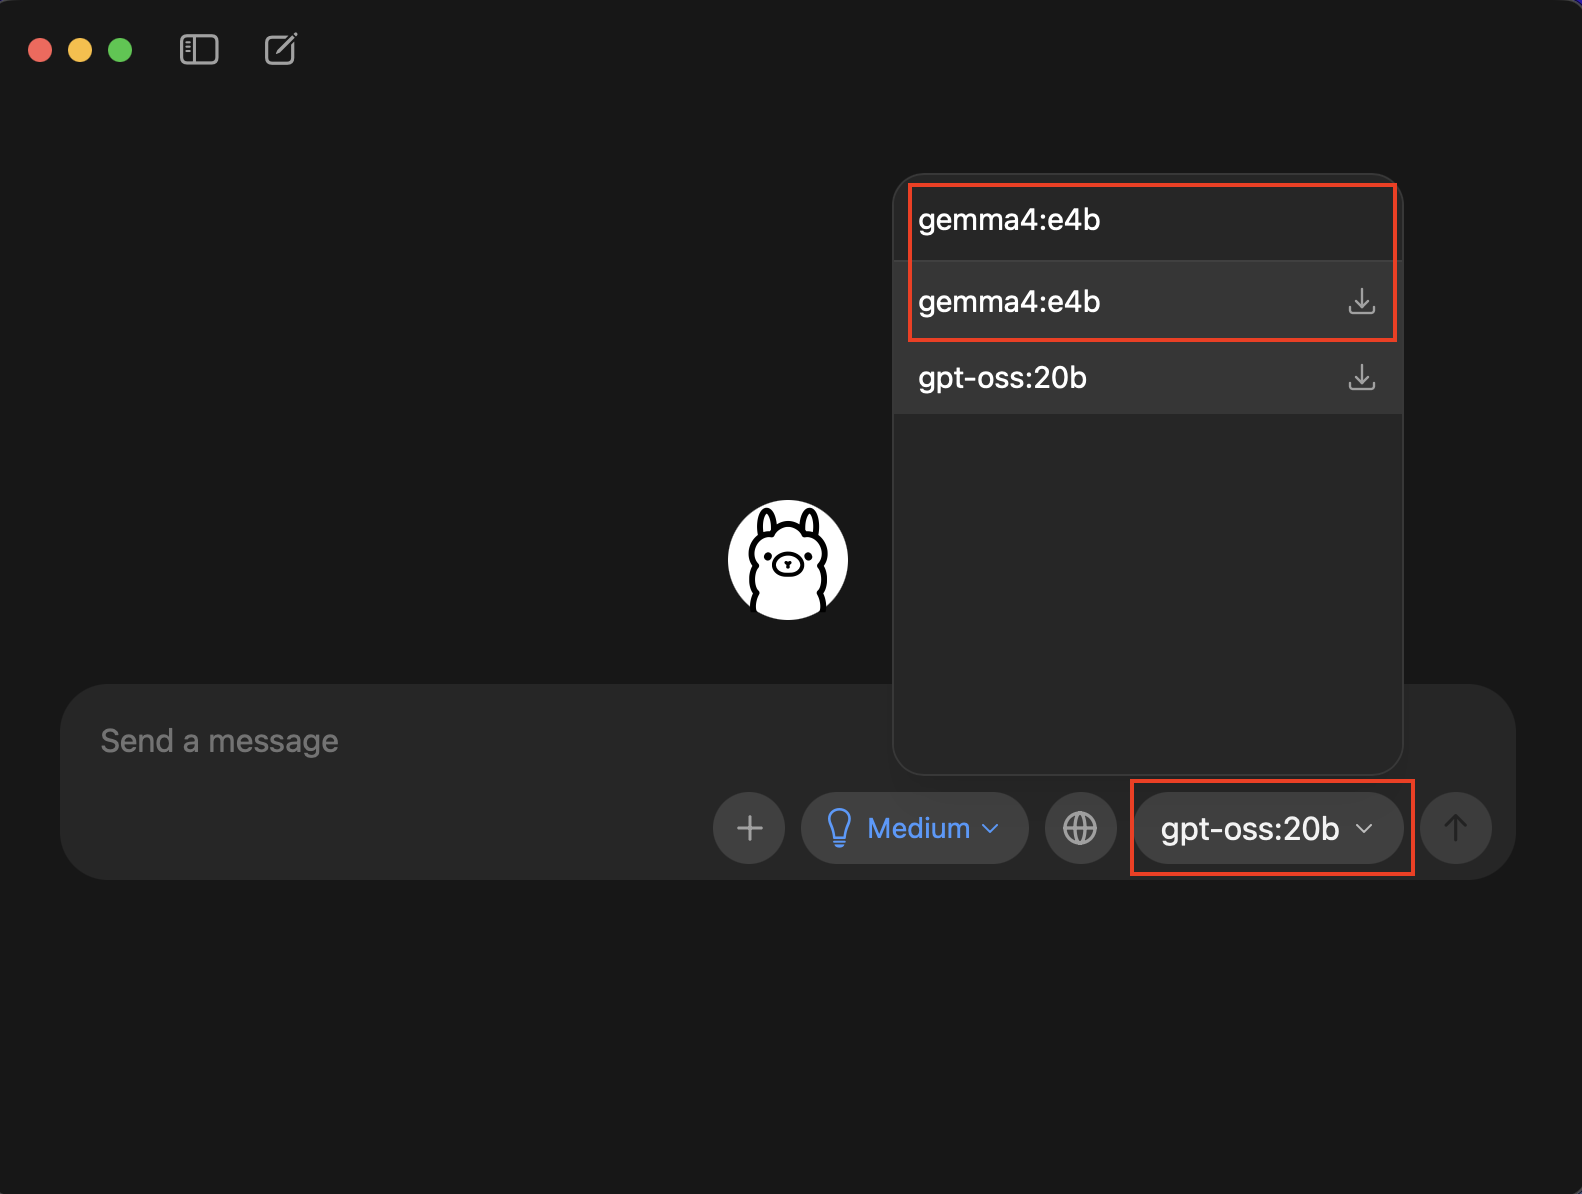Close the window with the red button
1582x1194 pixels.
[40, 50]
